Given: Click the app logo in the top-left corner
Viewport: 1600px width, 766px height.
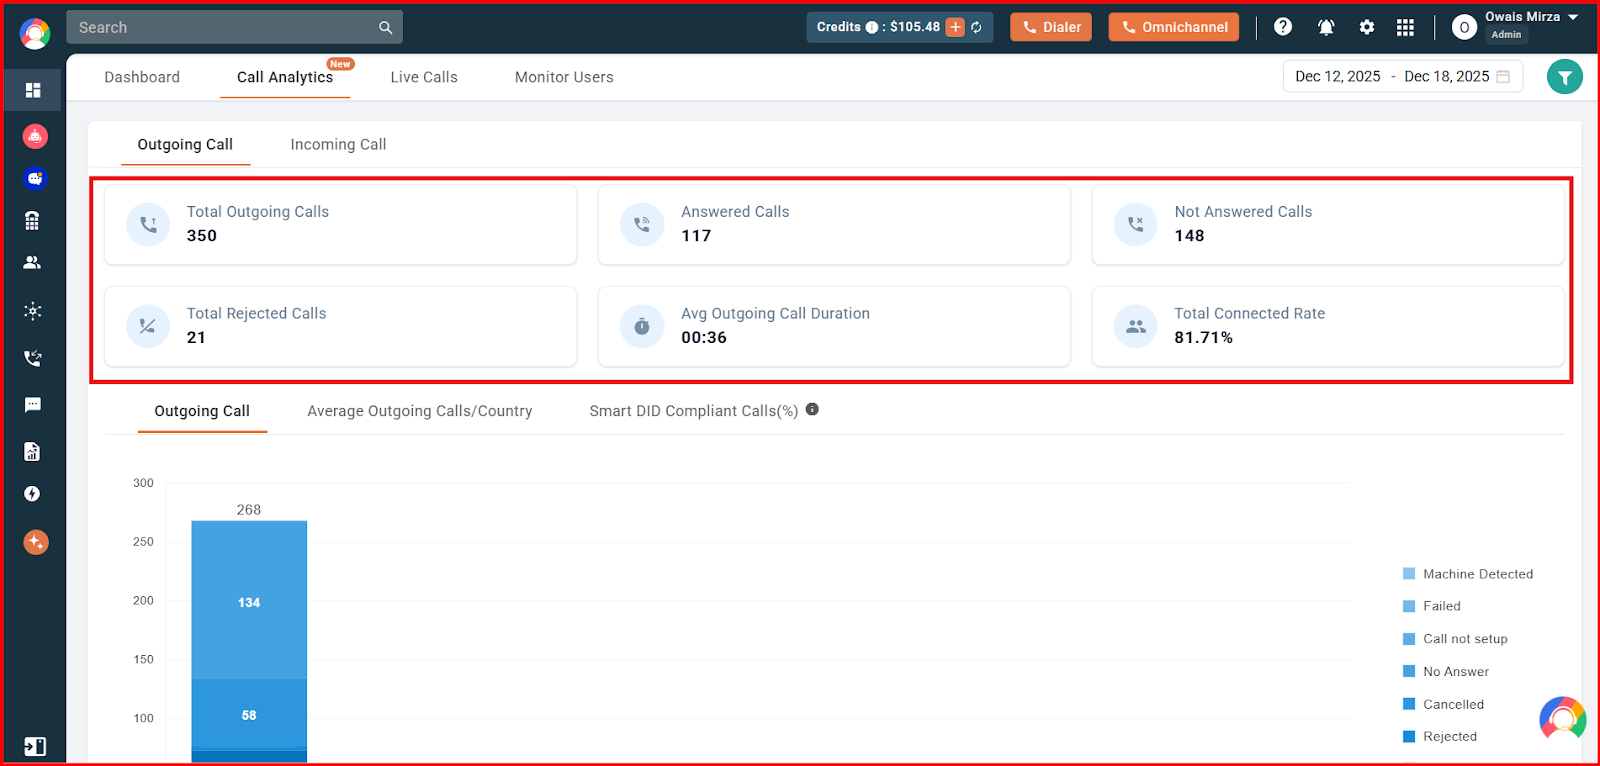Looking at the screenshot, I should point(35,33).
